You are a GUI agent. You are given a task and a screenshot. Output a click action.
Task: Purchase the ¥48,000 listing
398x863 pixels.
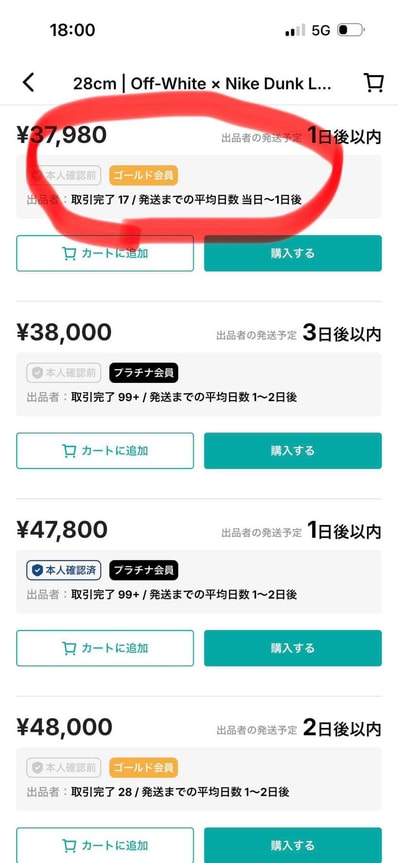click(x=292, y=845)
